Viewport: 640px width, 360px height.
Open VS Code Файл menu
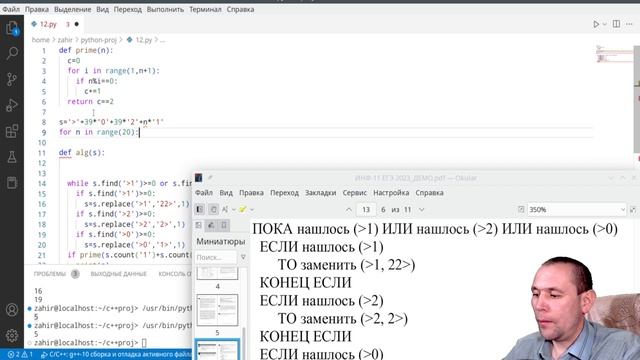11,9
